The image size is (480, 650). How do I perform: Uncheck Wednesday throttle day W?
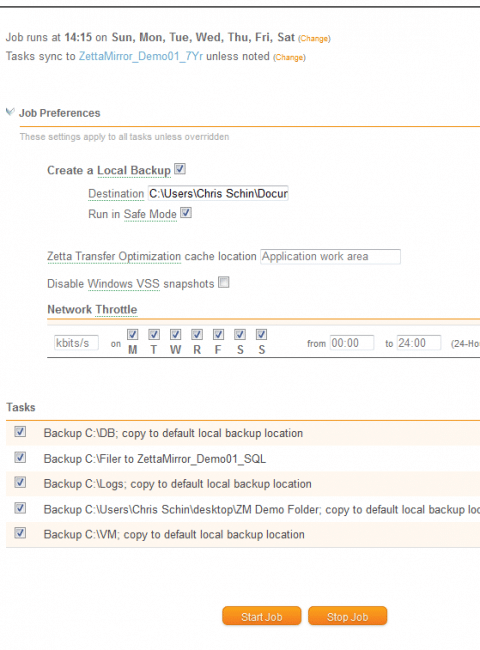click(x=176, y=335)
